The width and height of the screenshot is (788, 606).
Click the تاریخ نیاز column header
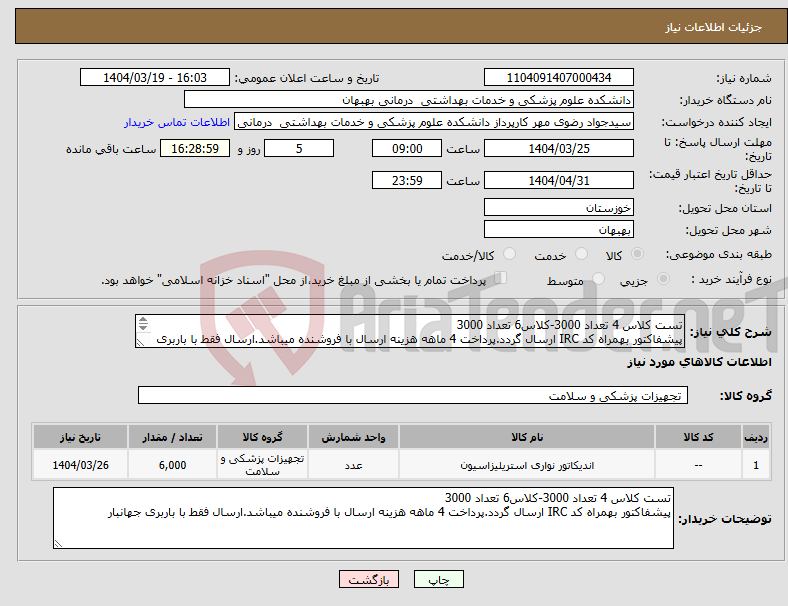coord(80,437)
